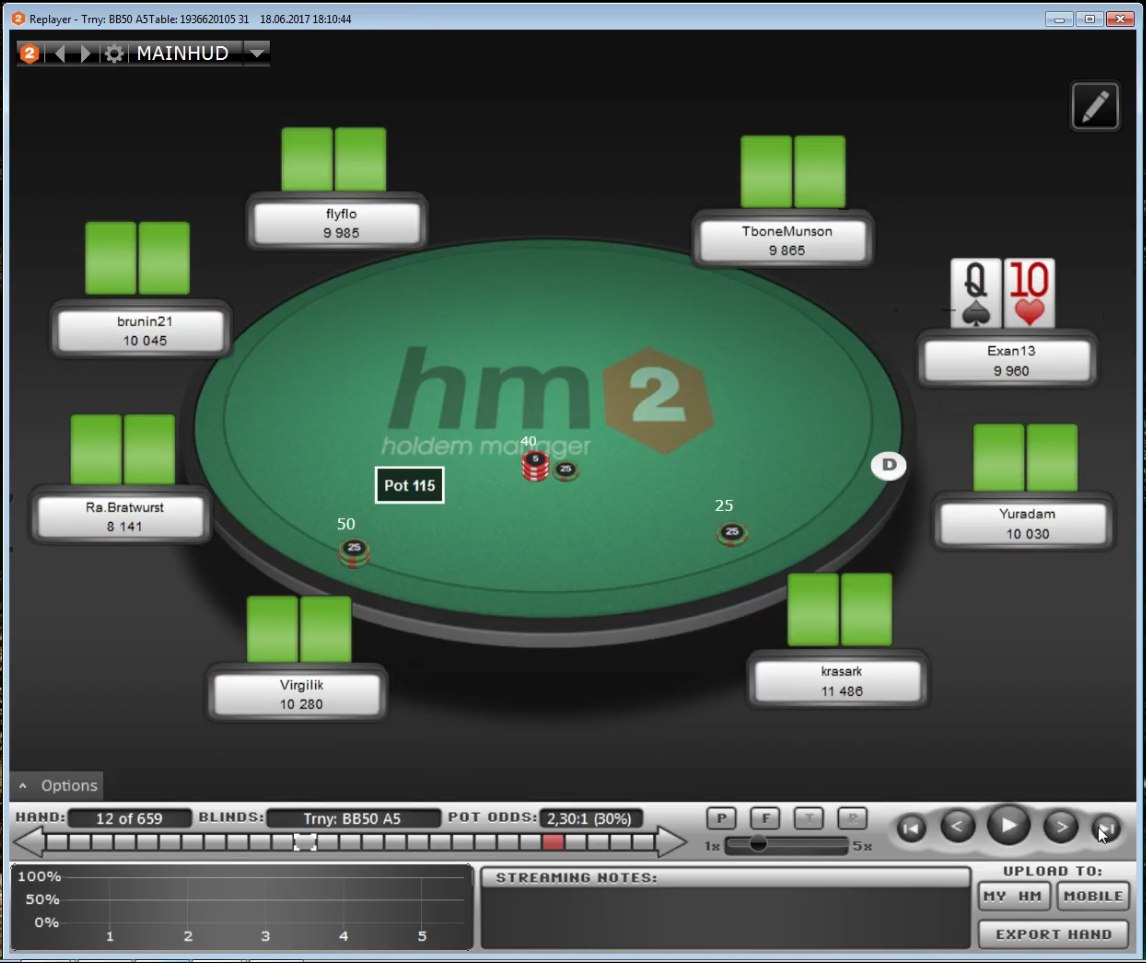
Task: Adjust the replay speed slider
Action: [x=758, y=844]
